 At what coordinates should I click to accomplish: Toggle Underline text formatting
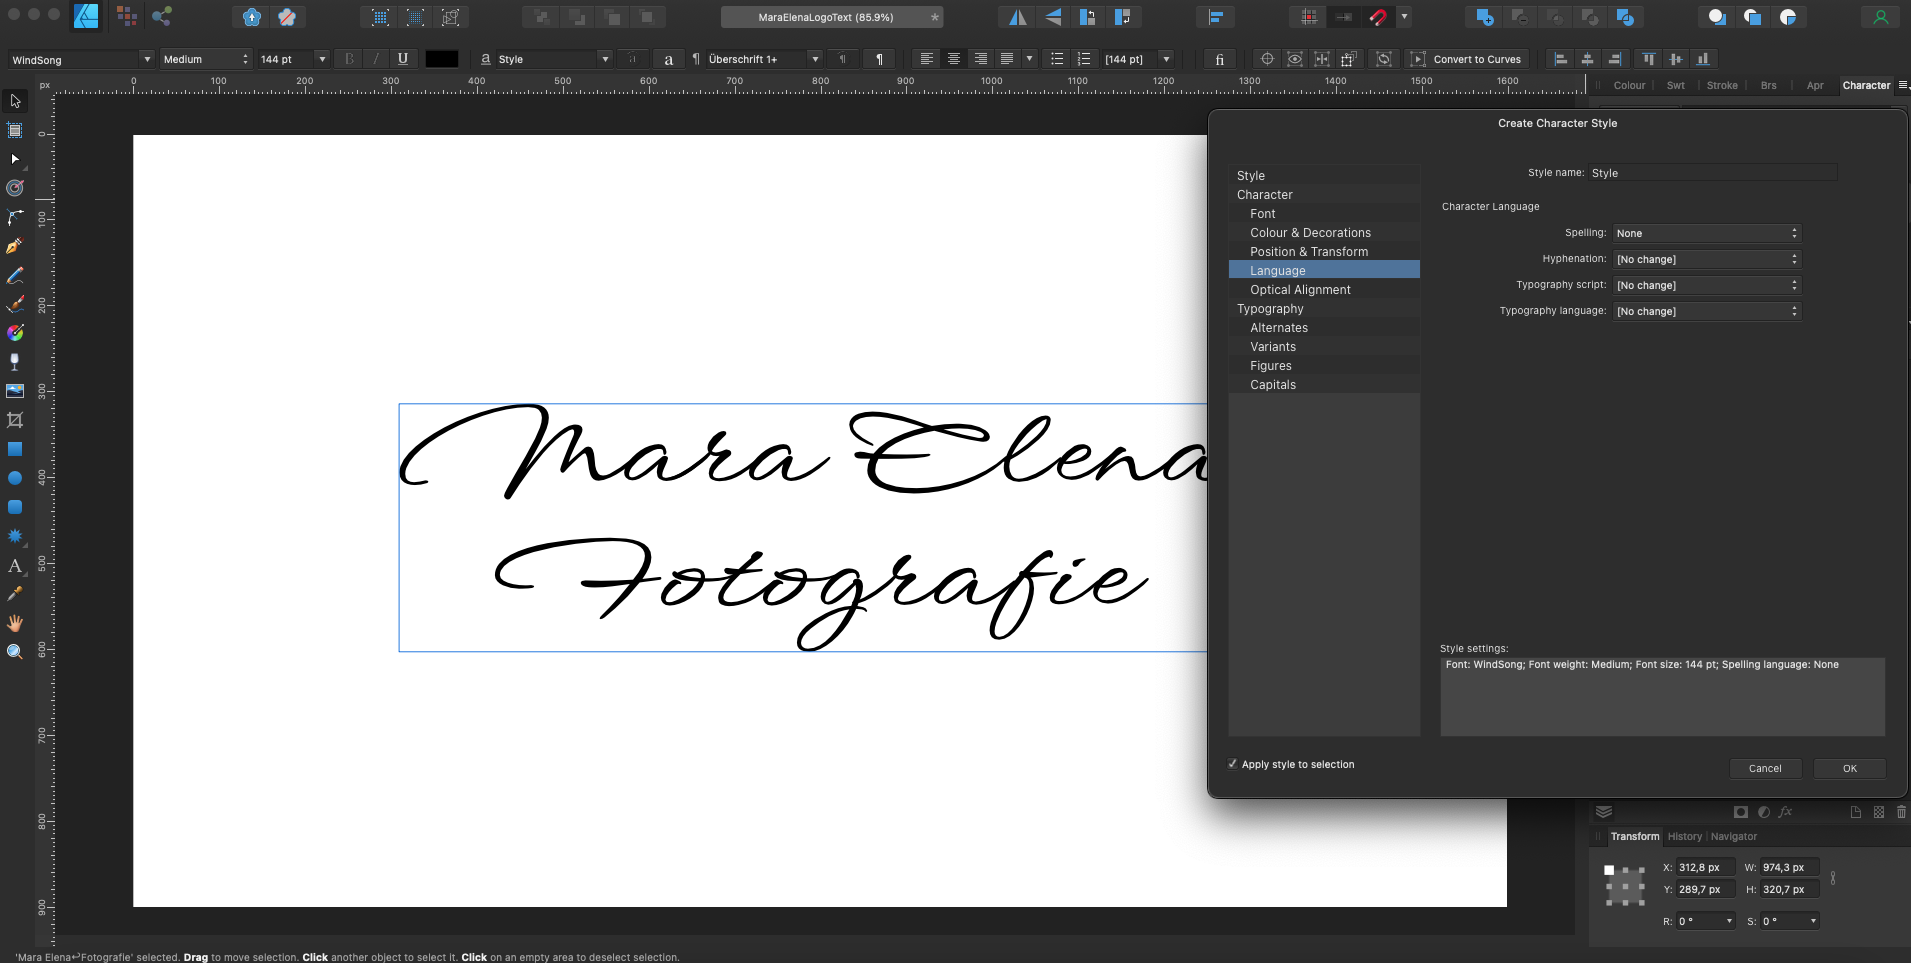pyautogui.click(x=403, y=59)
